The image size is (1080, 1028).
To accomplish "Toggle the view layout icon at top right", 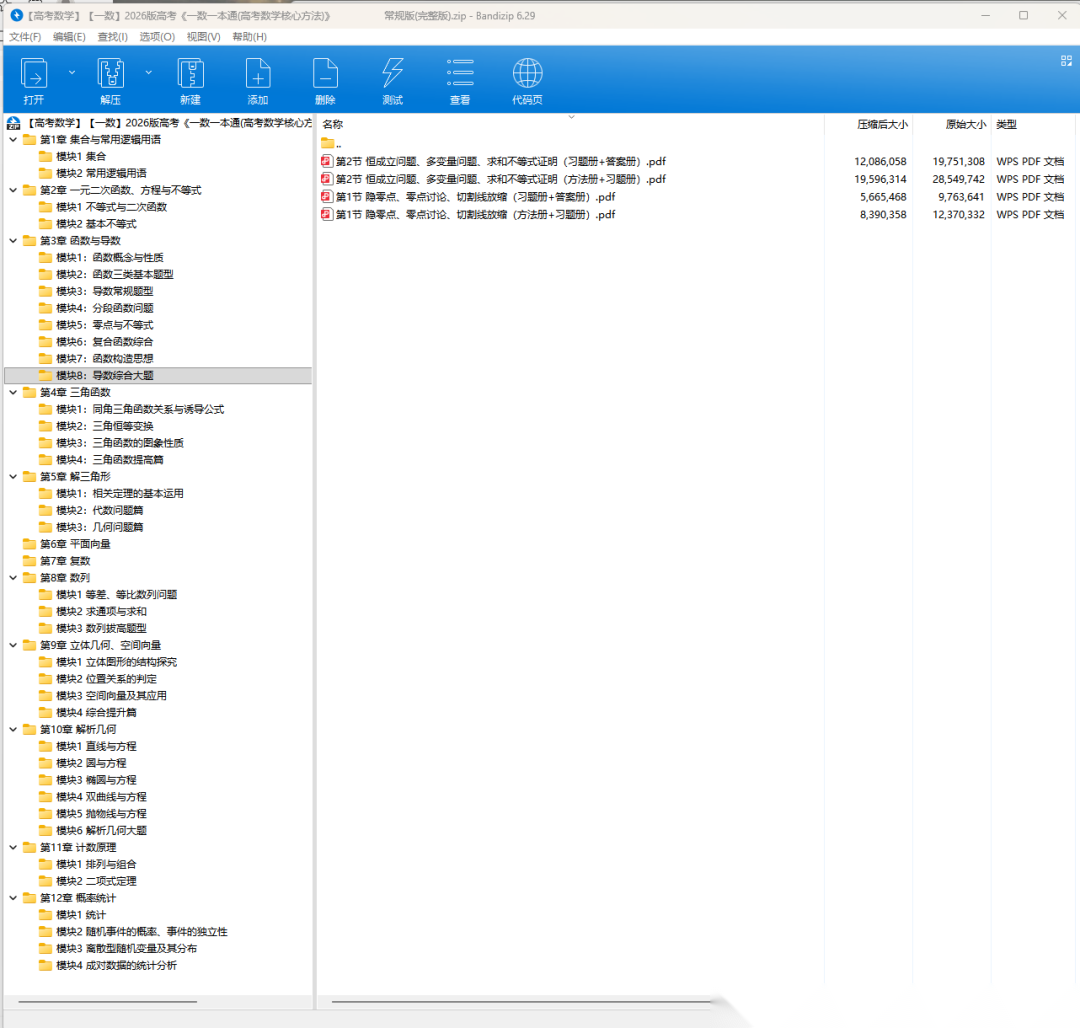I will coord(1066,61).
